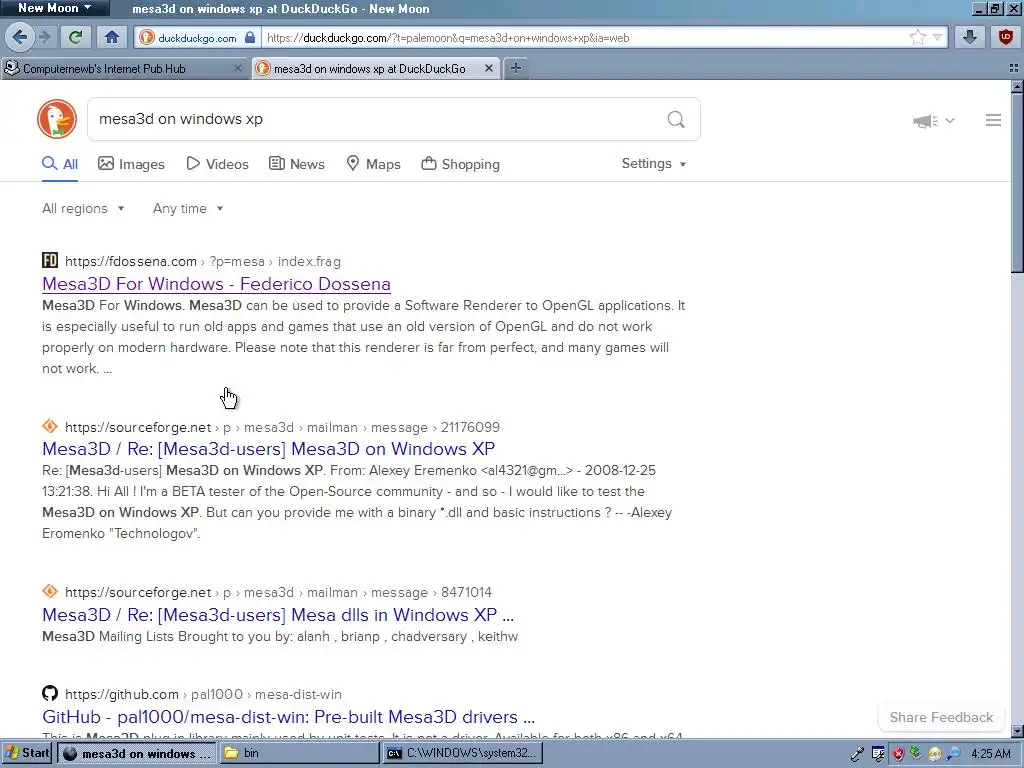Open Mesa3D on Windows XP mailing list result

coord(268,449)
